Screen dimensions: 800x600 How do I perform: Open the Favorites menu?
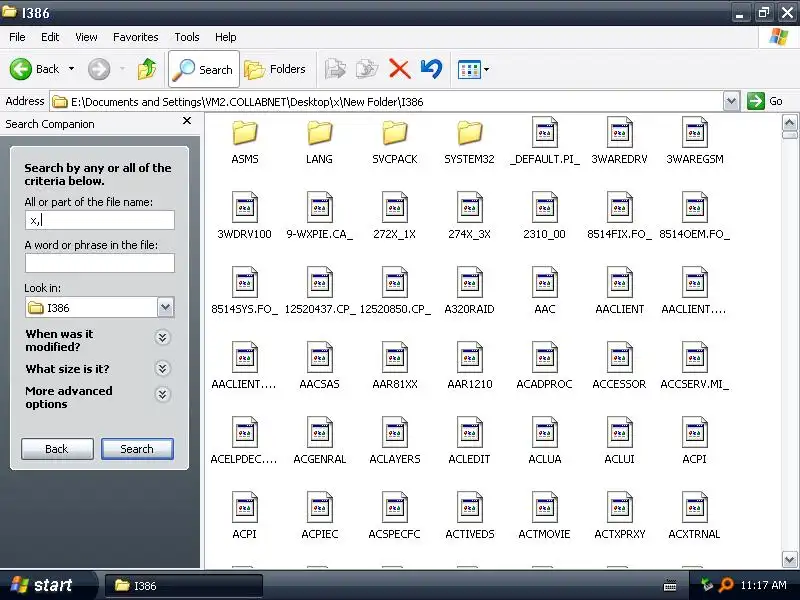[136, 37]
